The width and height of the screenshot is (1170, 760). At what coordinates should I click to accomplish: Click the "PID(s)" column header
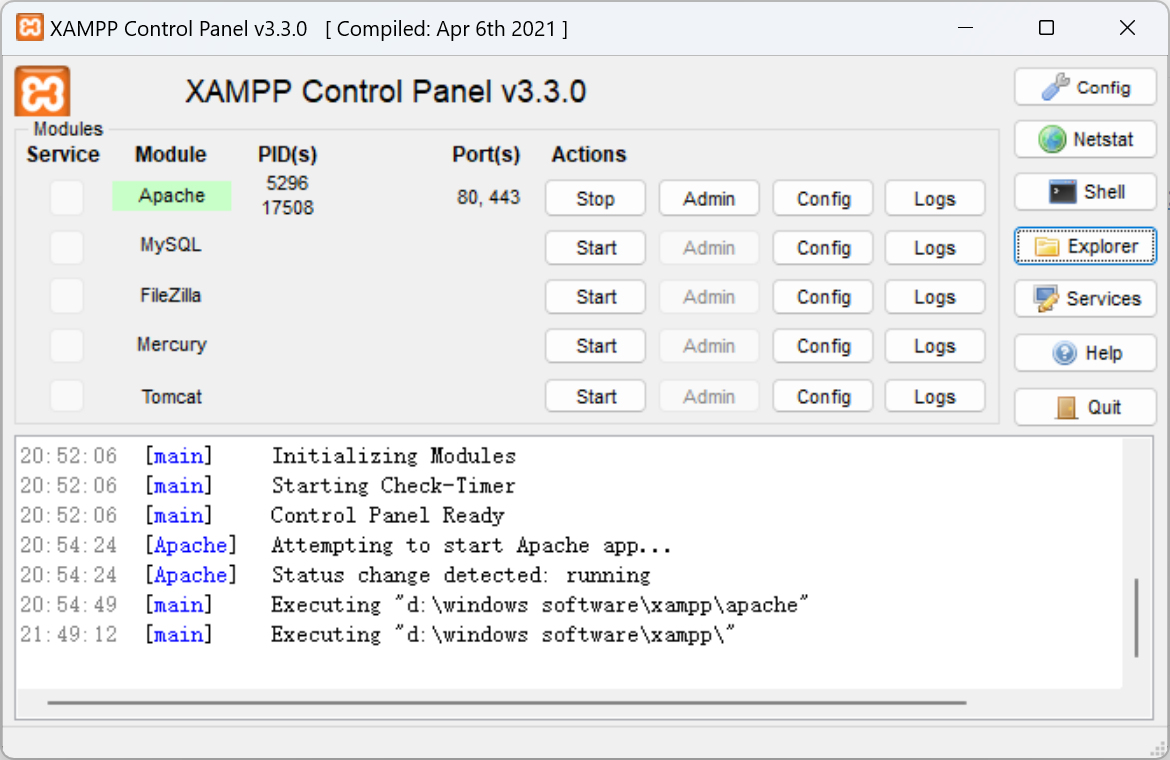pyautogui.click(x=287, y=154)
